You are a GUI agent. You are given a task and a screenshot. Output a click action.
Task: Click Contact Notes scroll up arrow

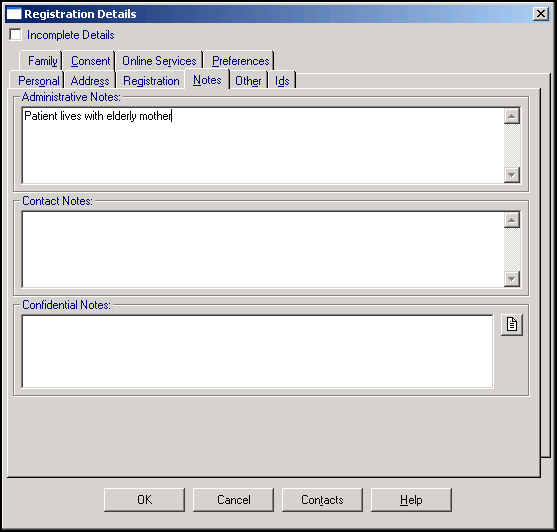coord(512,220)
